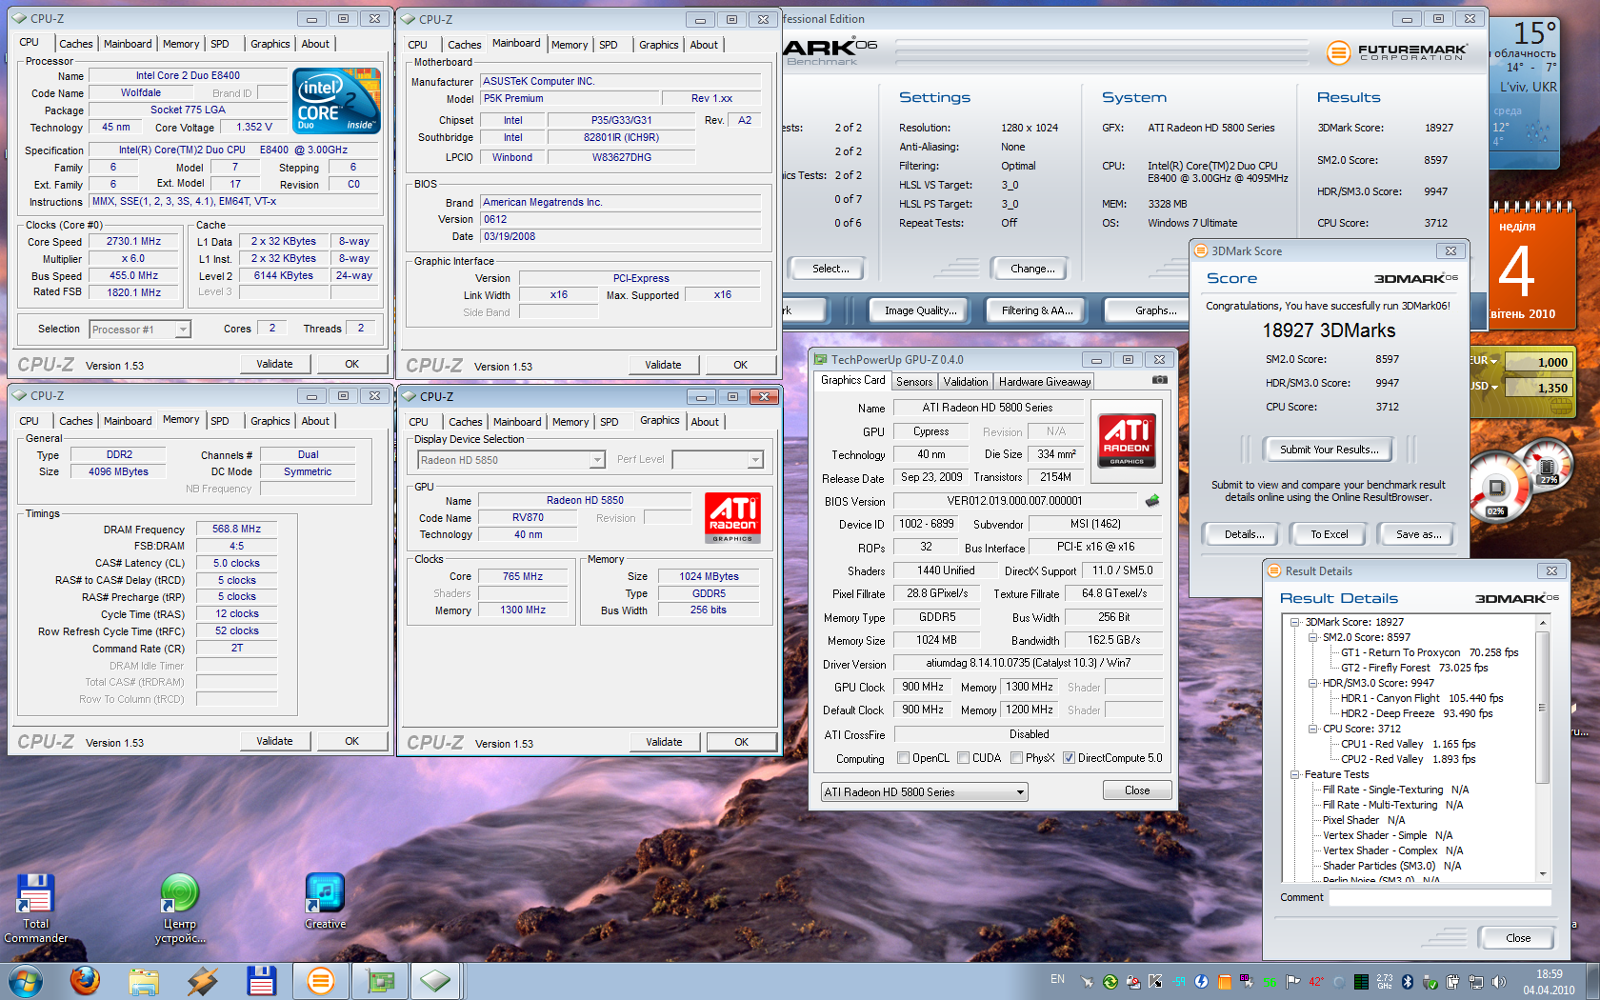Click Image Quality... button in 3DMark06
This screenshot has height=1000, width=1600.
point(920,310)
